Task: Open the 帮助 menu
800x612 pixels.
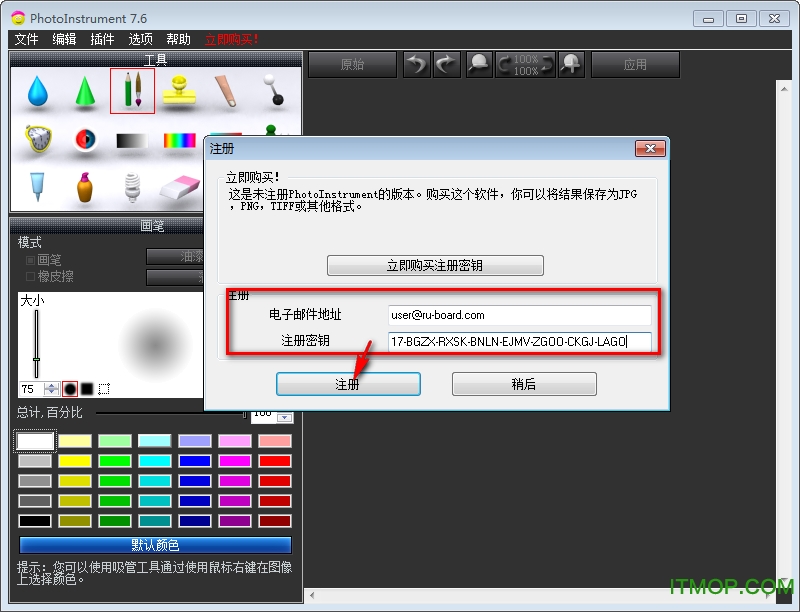Action: coord(178,39)
